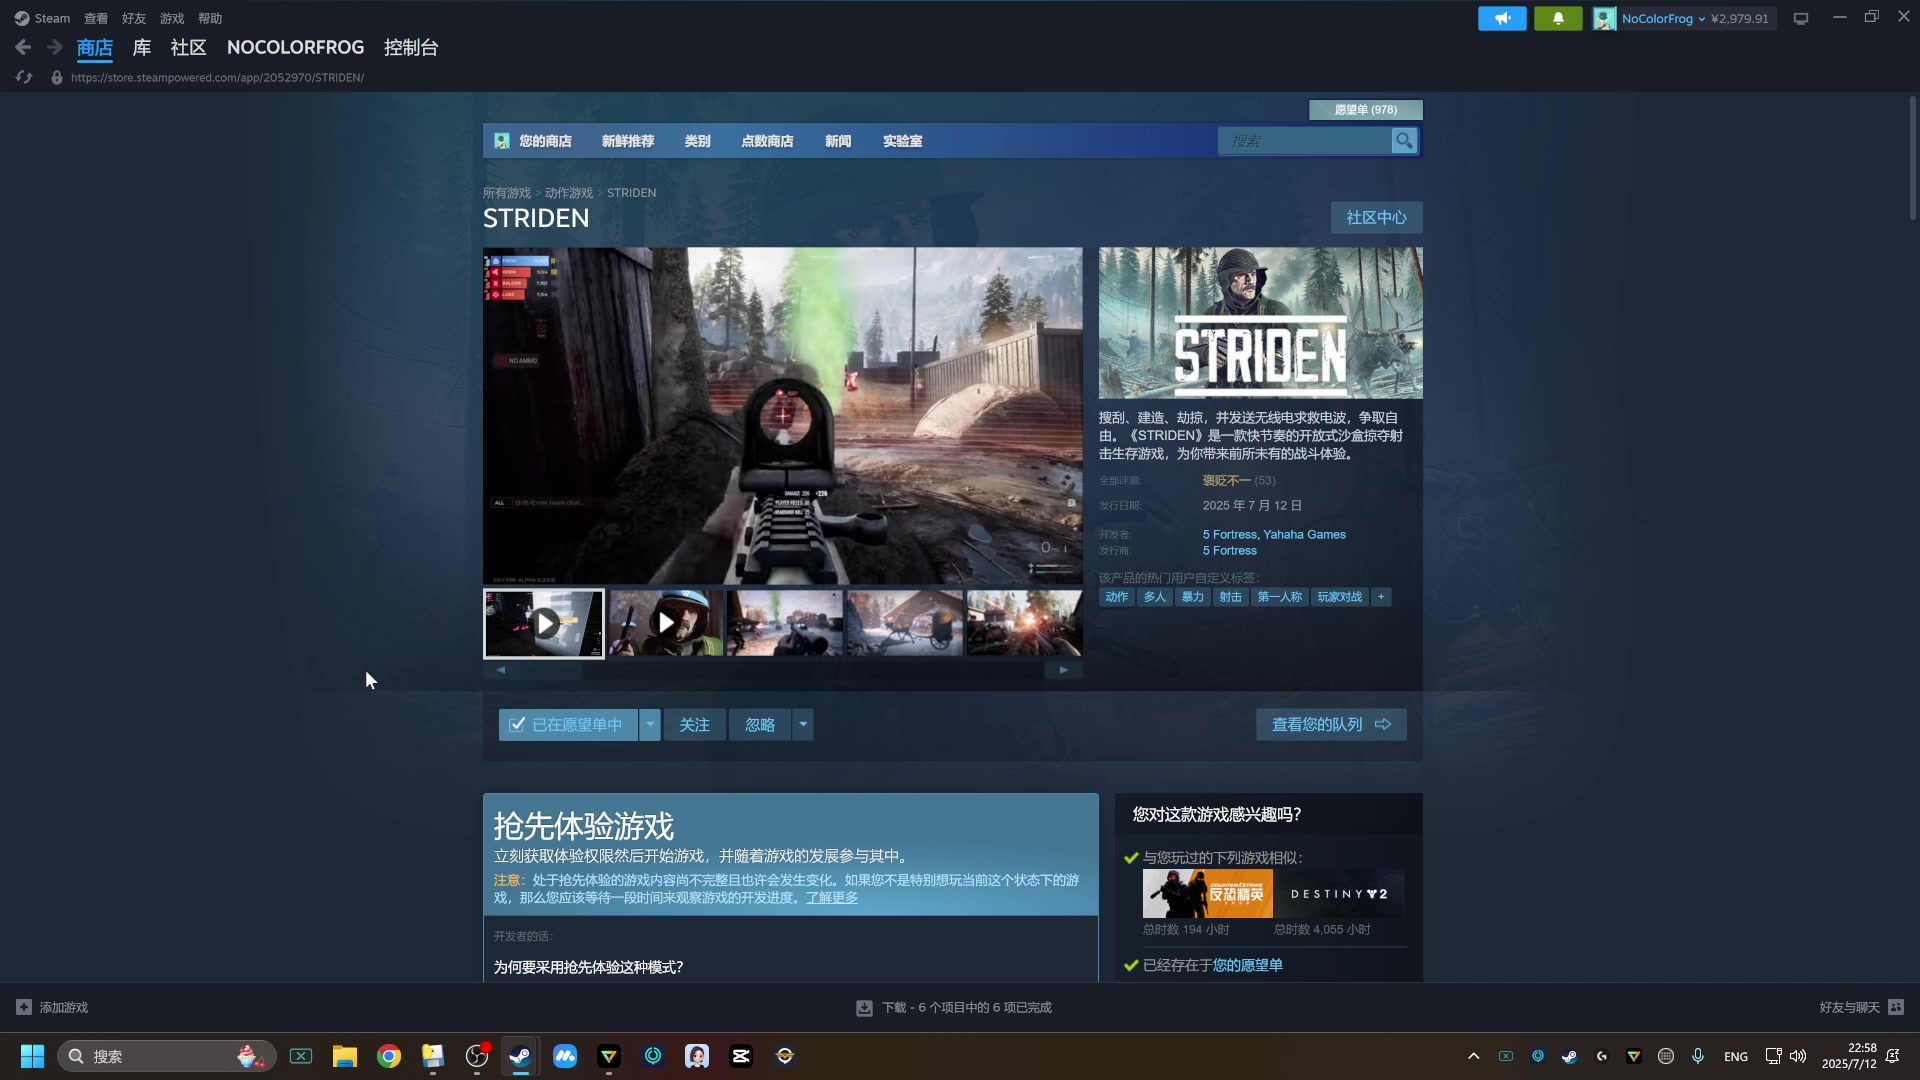Open the 类别 categories menu
Image resolution: width=1920 pixels, height=1080 pixels.
(697, 141)
